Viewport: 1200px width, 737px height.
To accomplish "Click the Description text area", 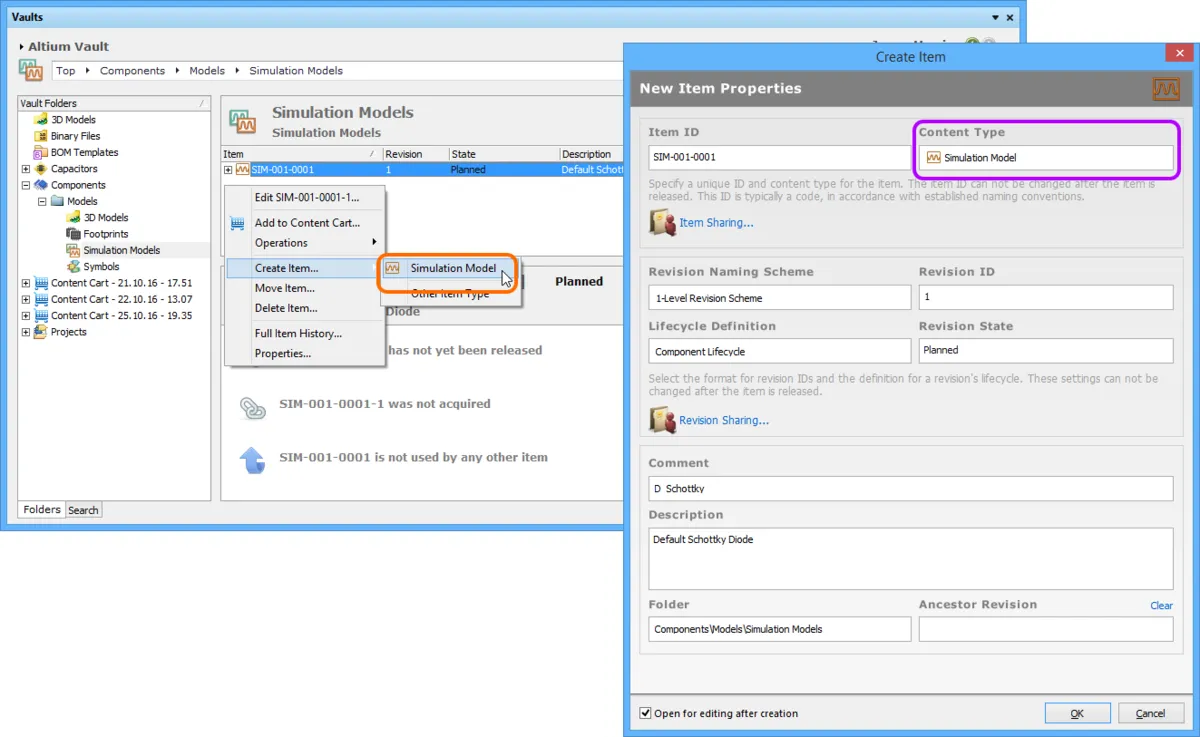I will click(910, 559).
